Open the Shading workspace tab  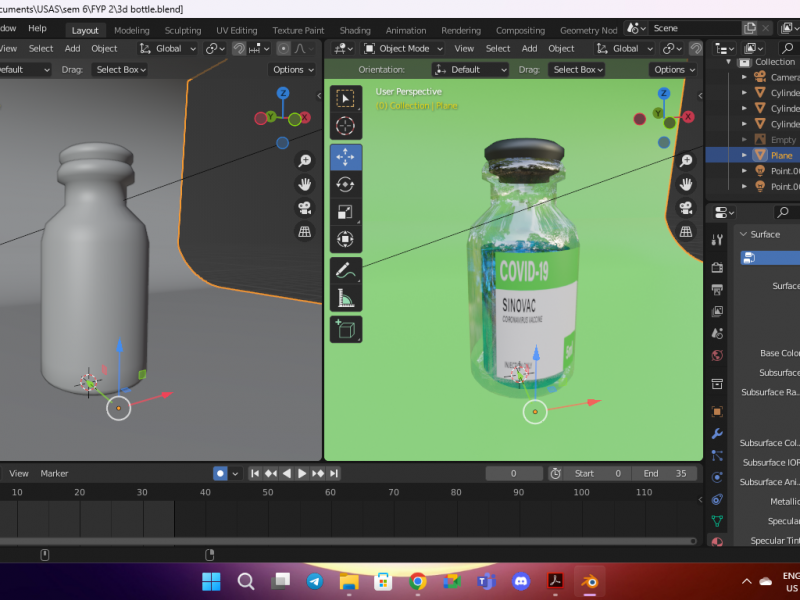355,30
